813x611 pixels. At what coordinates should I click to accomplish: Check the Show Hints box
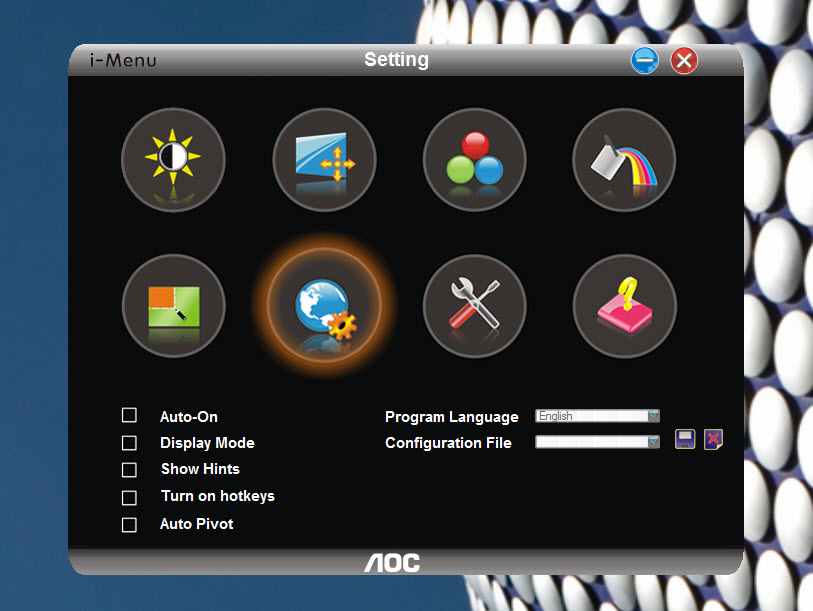[129, 470]
